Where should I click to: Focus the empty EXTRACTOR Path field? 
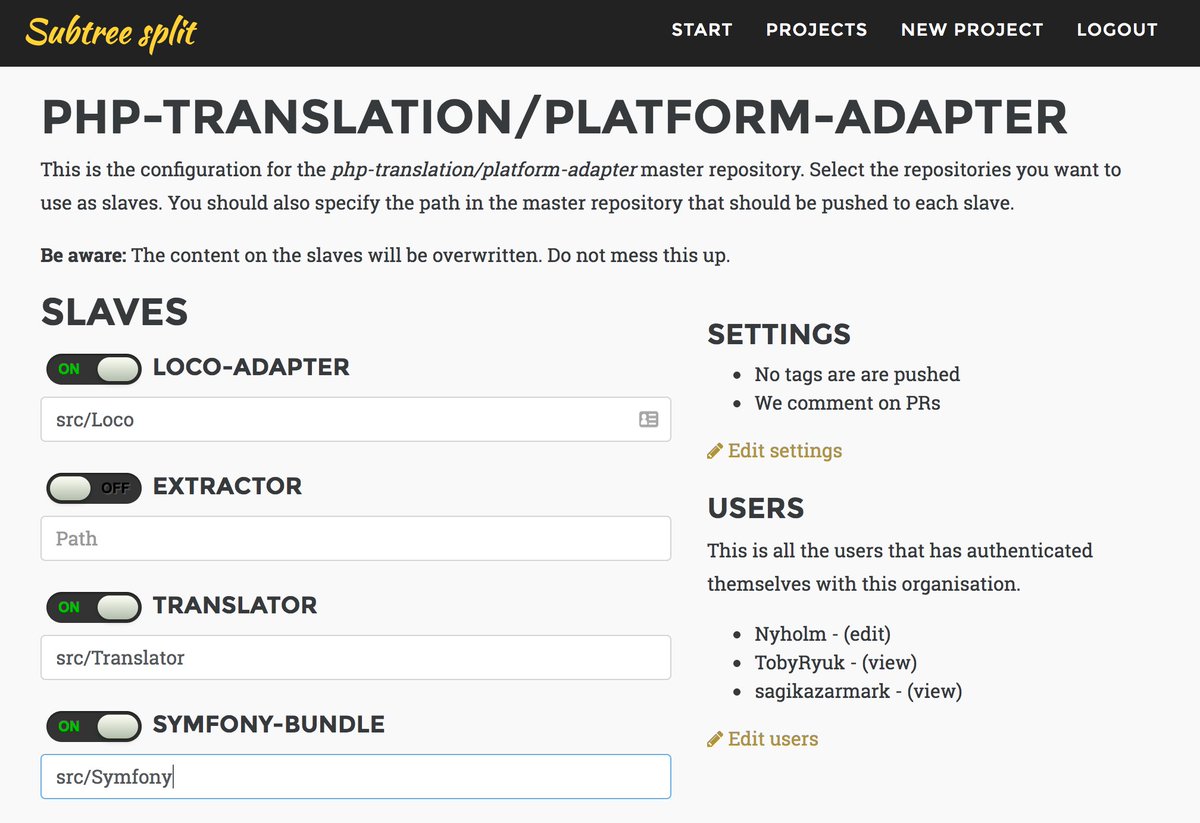(355, 538)
